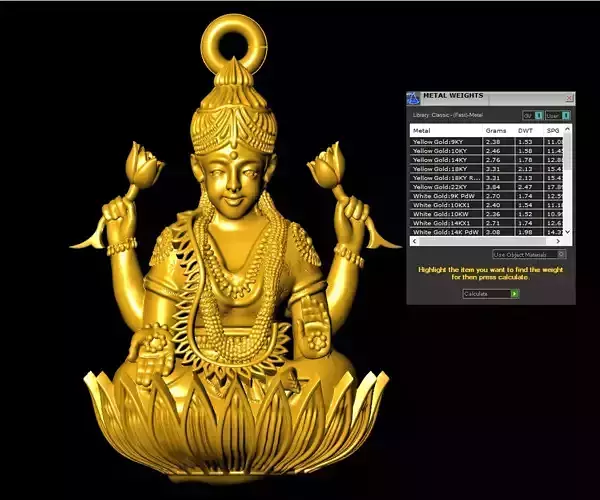This screenshot has width=600, height=500.
Task: Select the Yellow Gold:14KY row
Action: click(486, 160)
